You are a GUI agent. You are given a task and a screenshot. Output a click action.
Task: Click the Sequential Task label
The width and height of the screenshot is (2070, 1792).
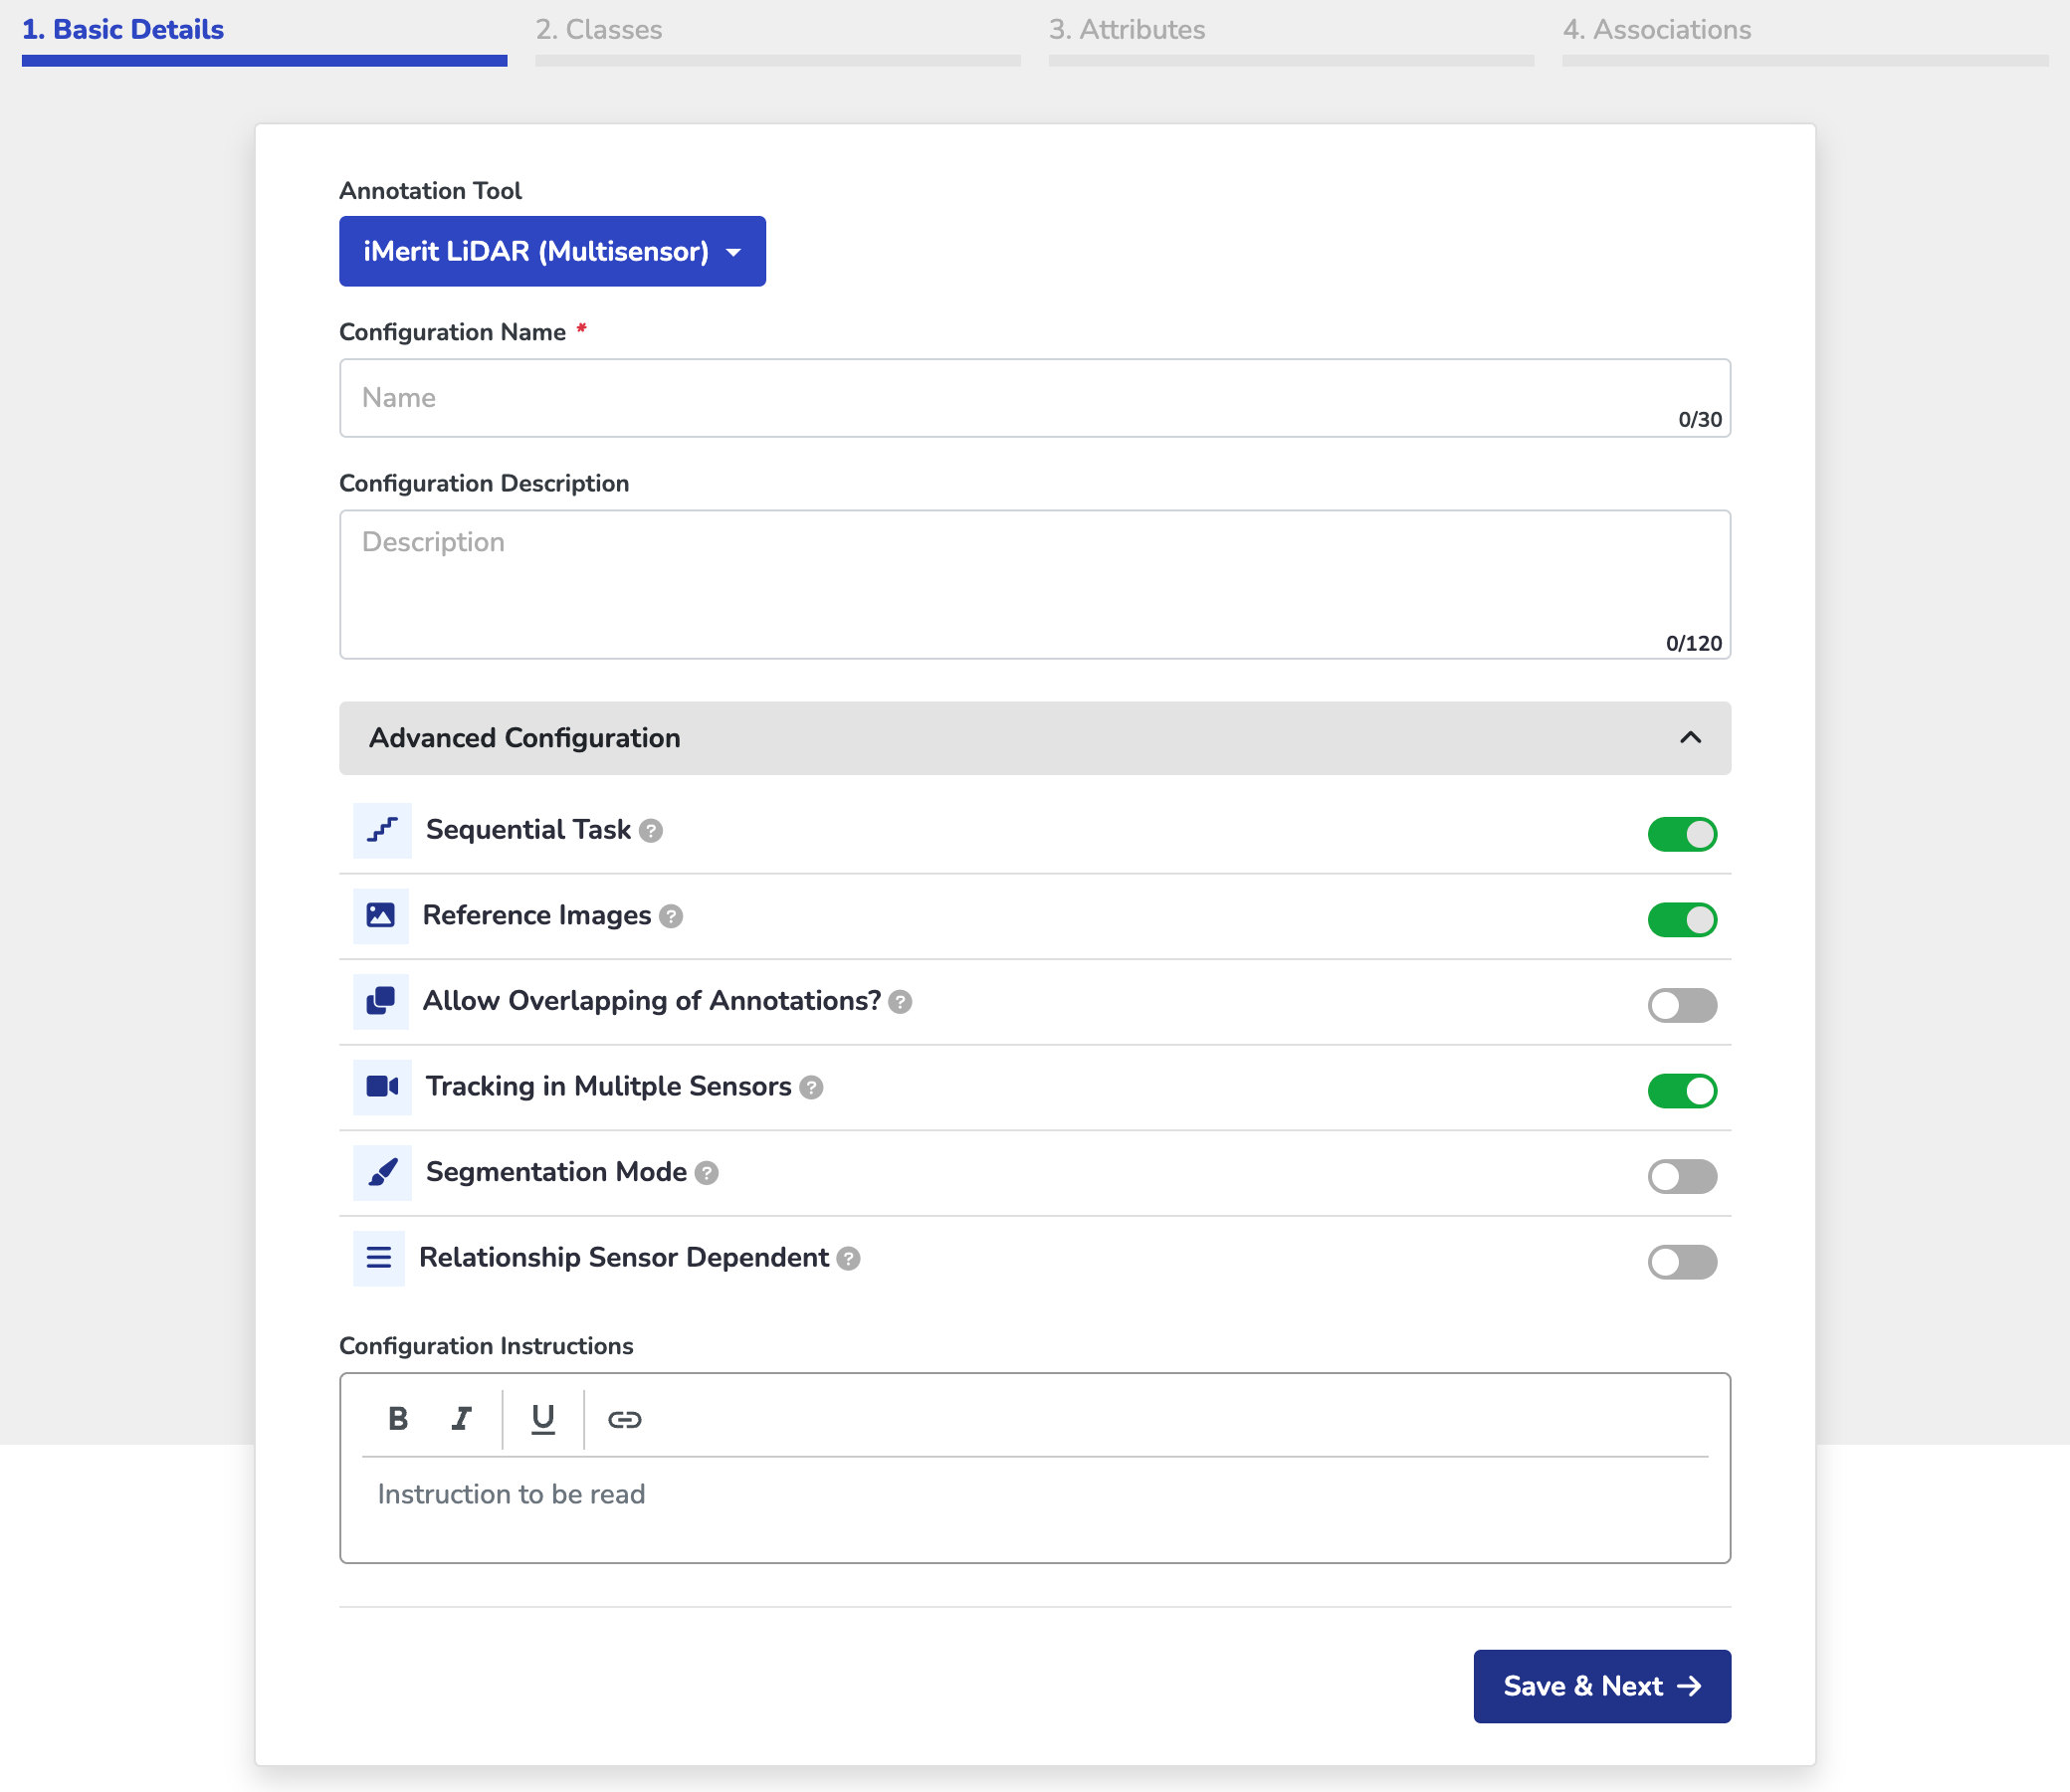coord(528,830)
